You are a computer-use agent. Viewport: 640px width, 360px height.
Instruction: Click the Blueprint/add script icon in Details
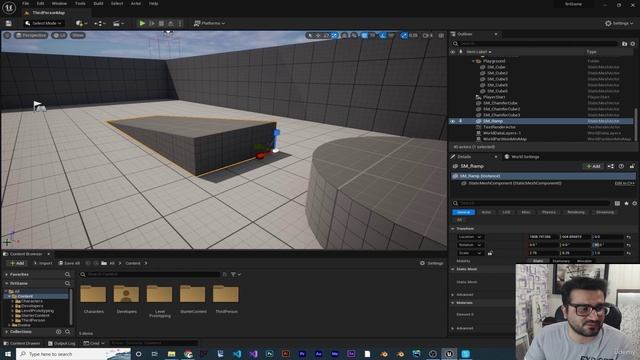click(x=611, y=166)
